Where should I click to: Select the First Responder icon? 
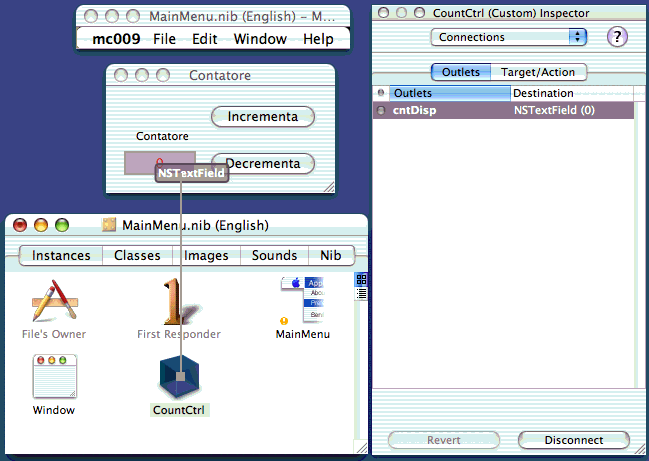[x=178, y=302]
